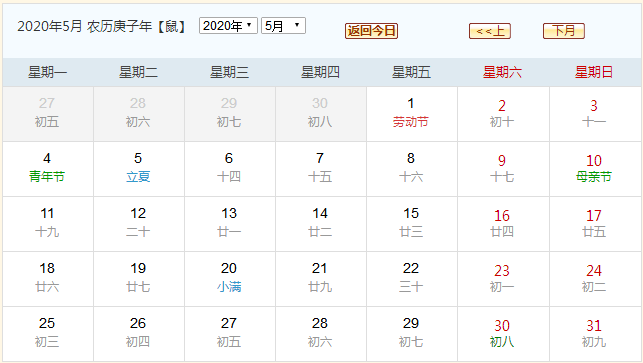
Task: Open the 5月 month dropdown
Action: [x=283, y=26]
